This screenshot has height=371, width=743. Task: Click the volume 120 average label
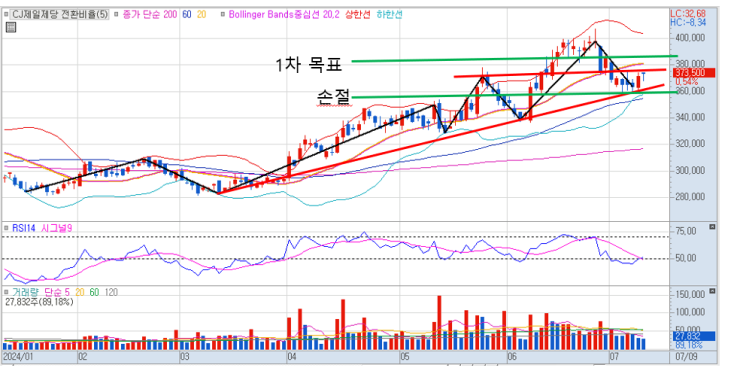pyautogui.click(x=111, y=293)
